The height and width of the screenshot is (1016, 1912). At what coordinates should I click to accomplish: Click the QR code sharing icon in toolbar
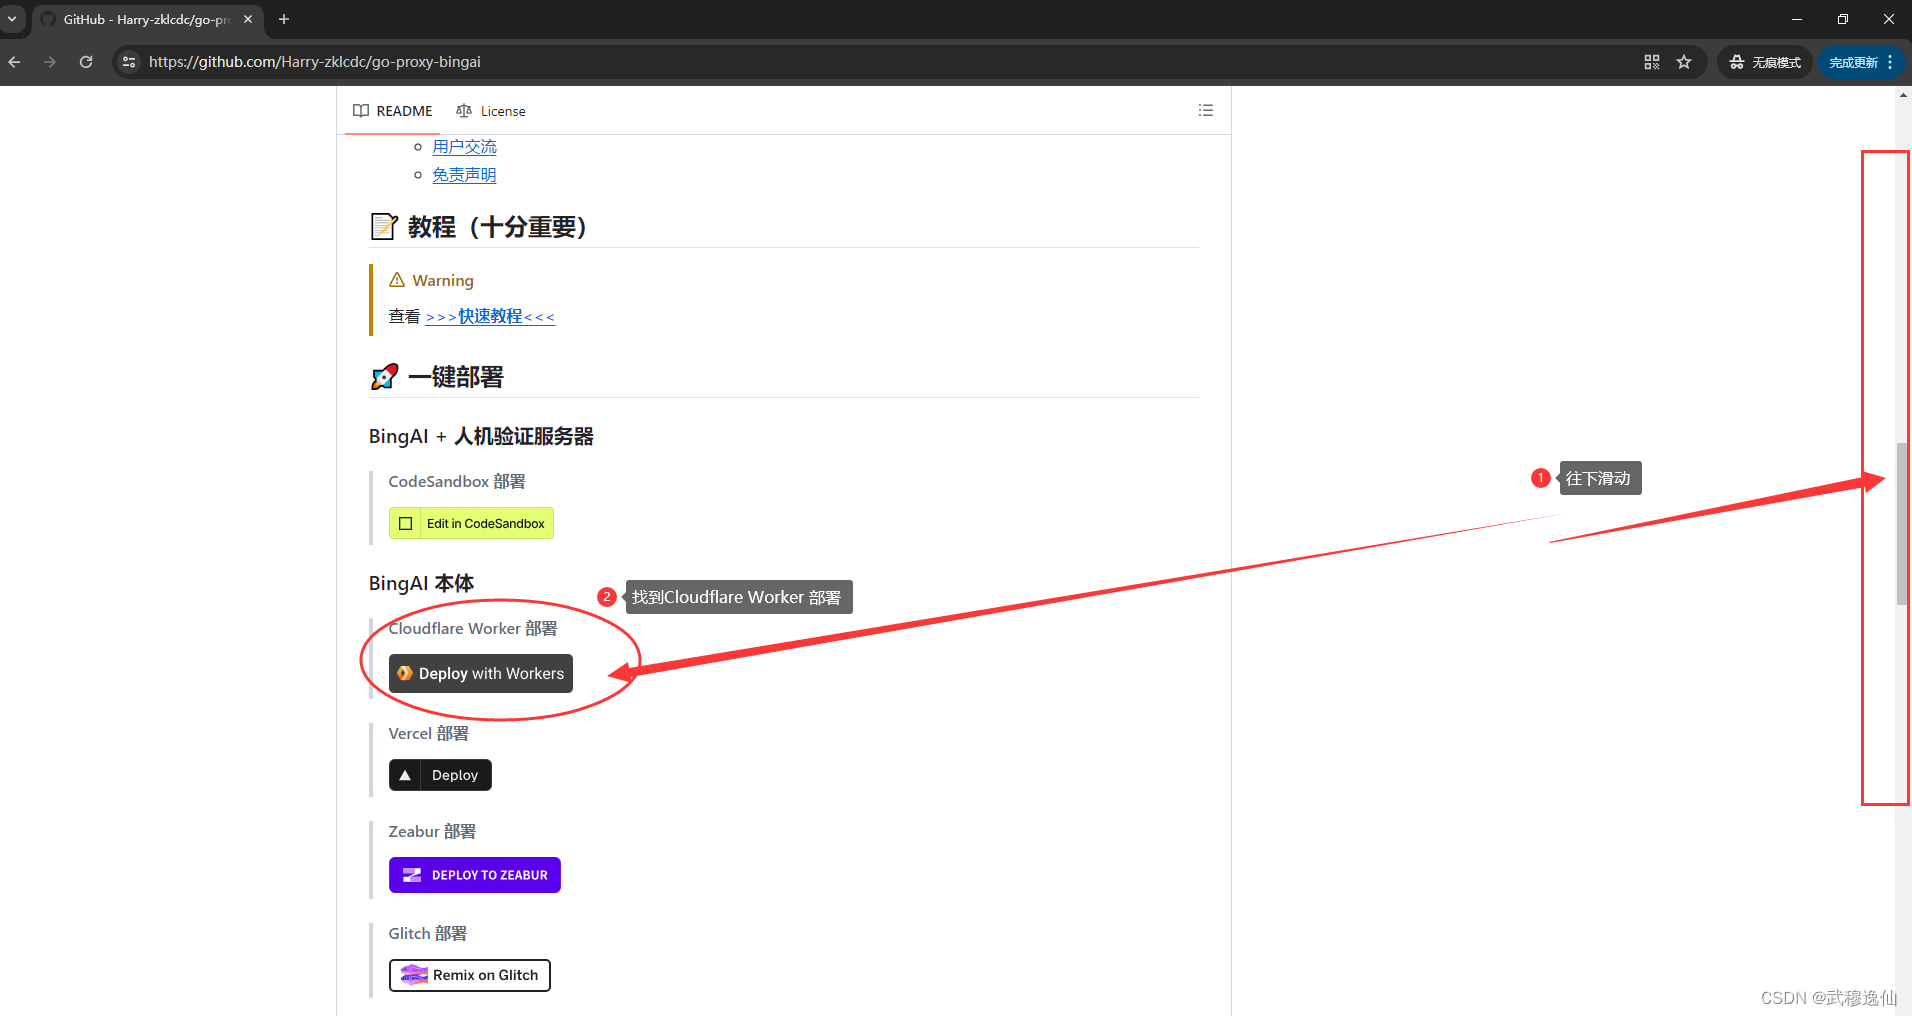(x=1652, y=62)
